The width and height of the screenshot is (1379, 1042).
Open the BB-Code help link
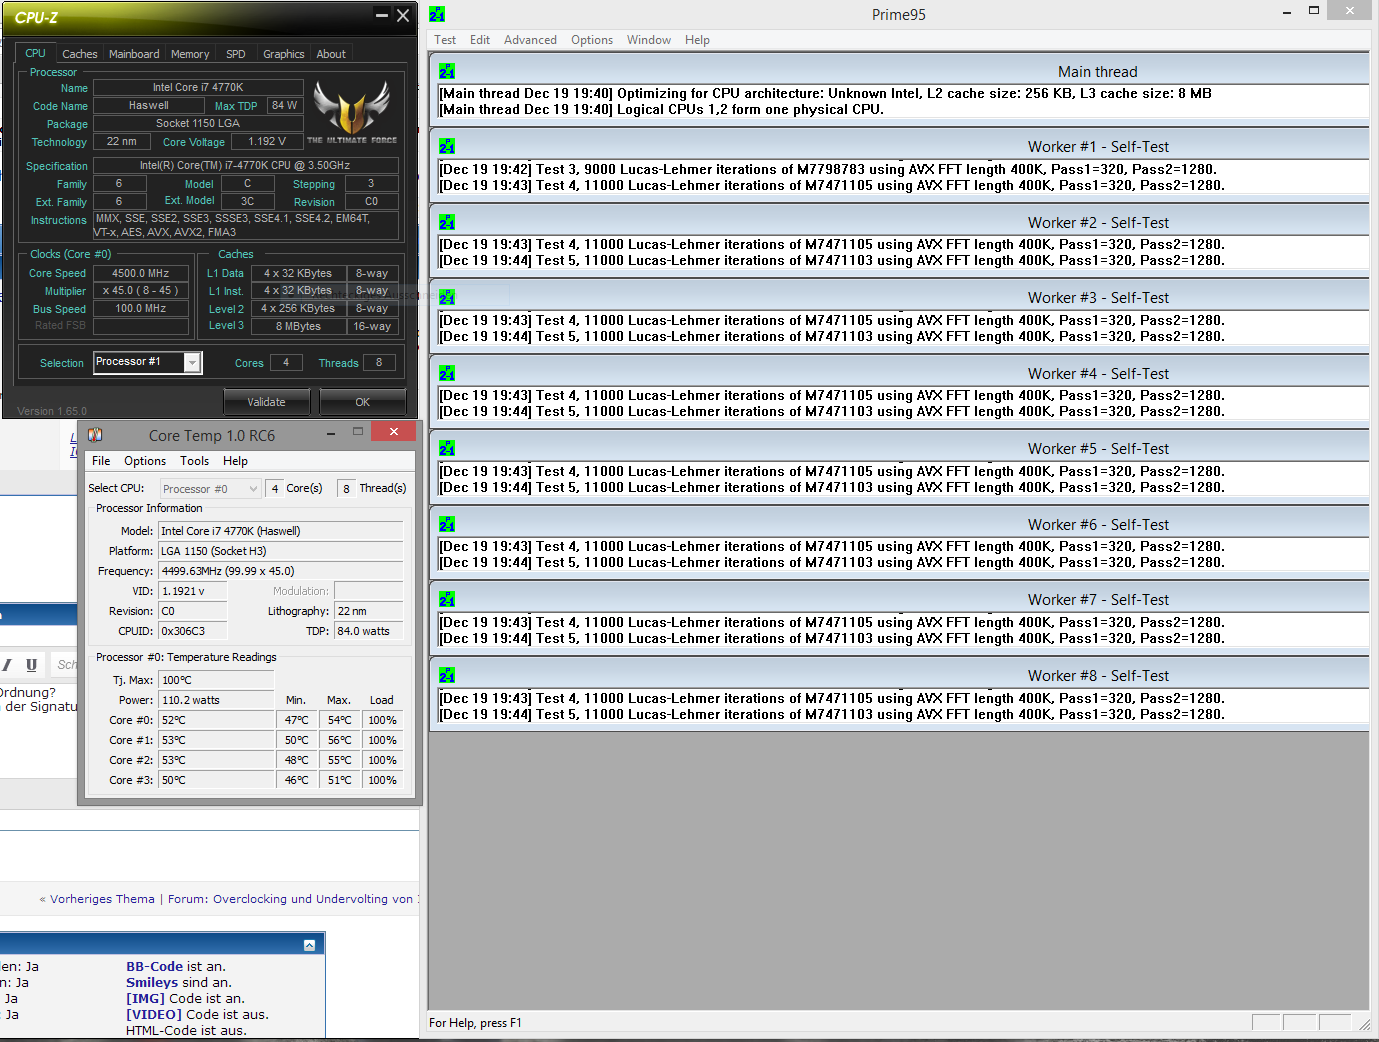154,967
